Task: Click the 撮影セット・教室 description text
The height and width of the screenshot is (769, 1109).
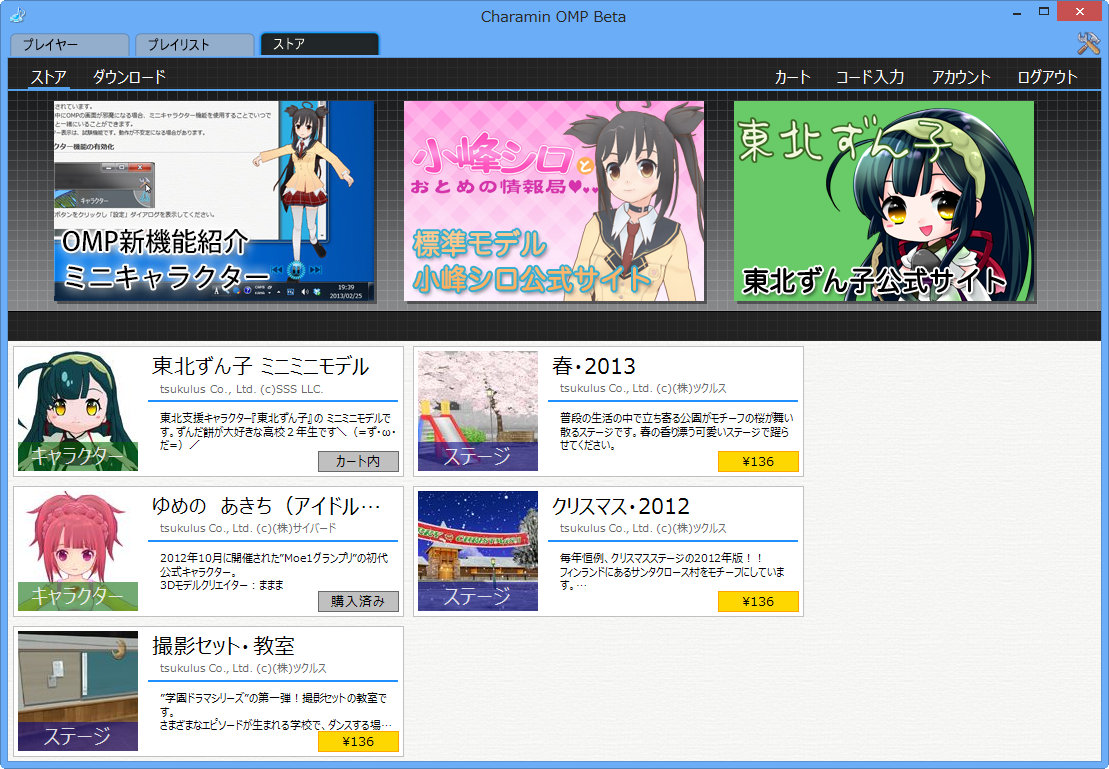Action: coord(276,711)
